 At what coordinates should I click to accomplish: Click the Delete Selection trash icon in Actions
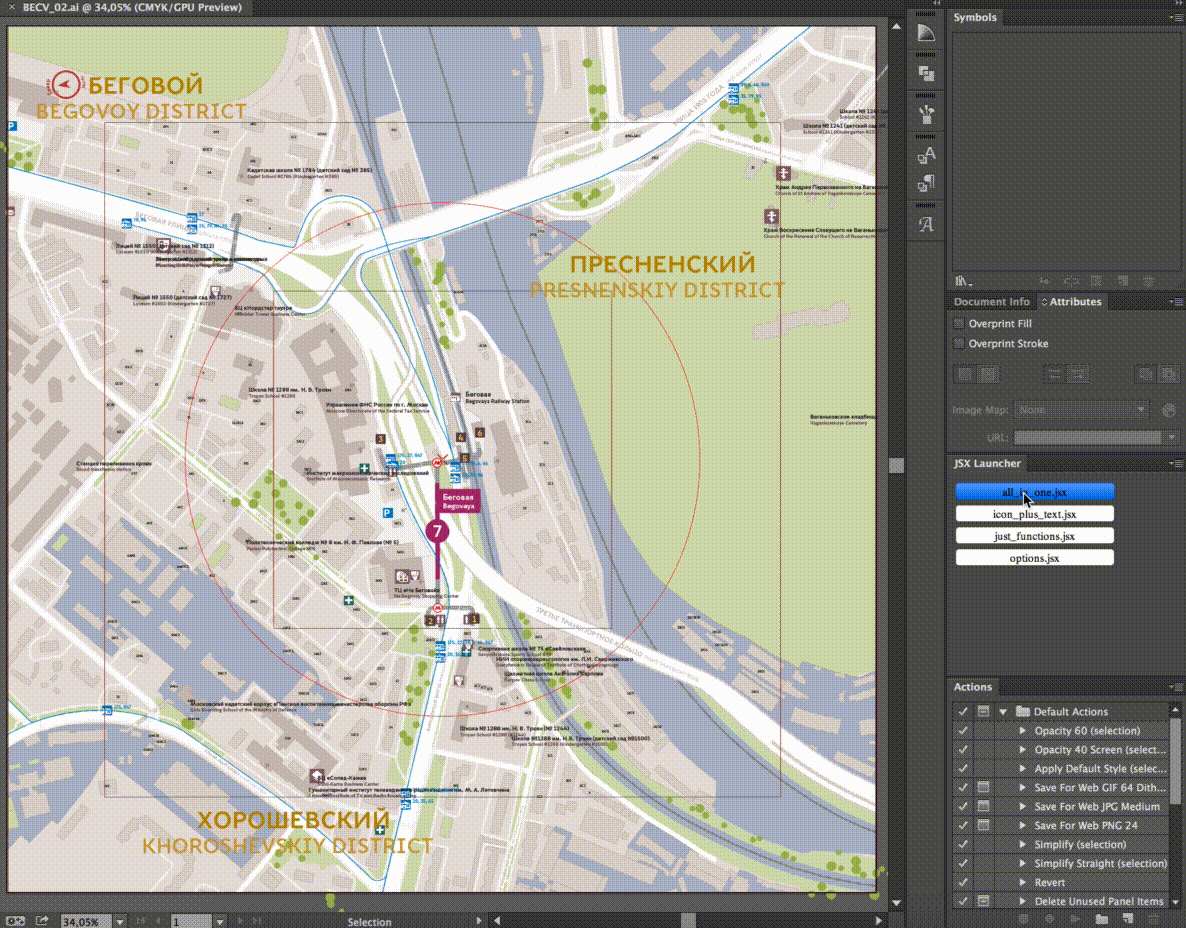coord(1152,919)
